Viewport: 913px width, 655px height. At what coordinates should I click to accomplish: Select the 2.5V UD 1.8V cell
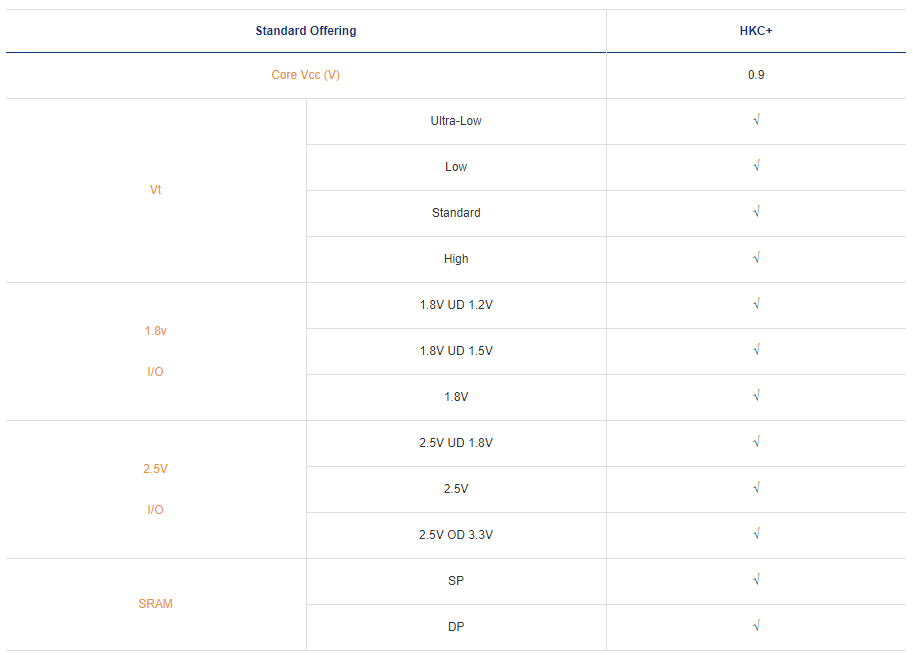click(456, 443)
